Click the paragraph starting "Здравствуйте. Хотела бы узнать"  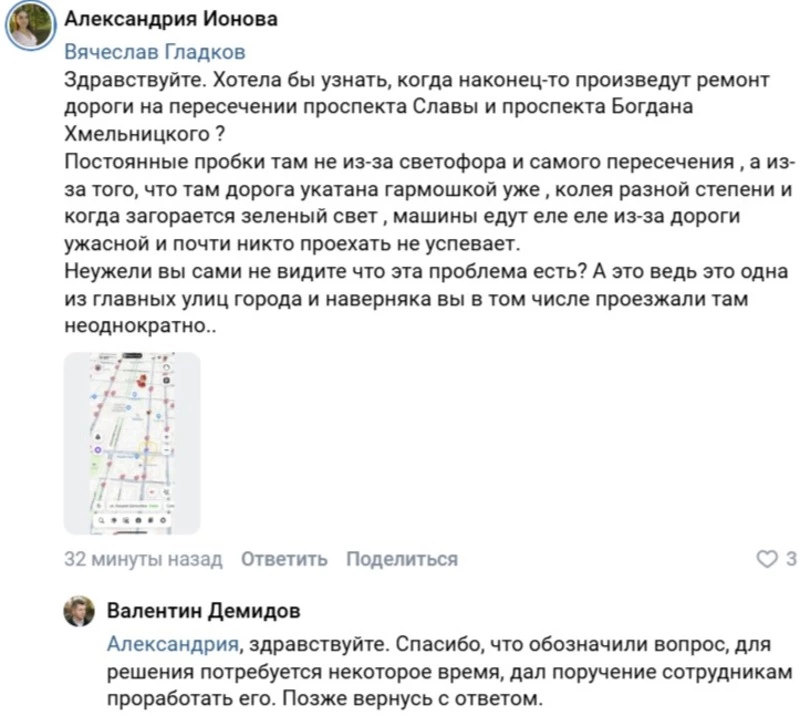380,105
